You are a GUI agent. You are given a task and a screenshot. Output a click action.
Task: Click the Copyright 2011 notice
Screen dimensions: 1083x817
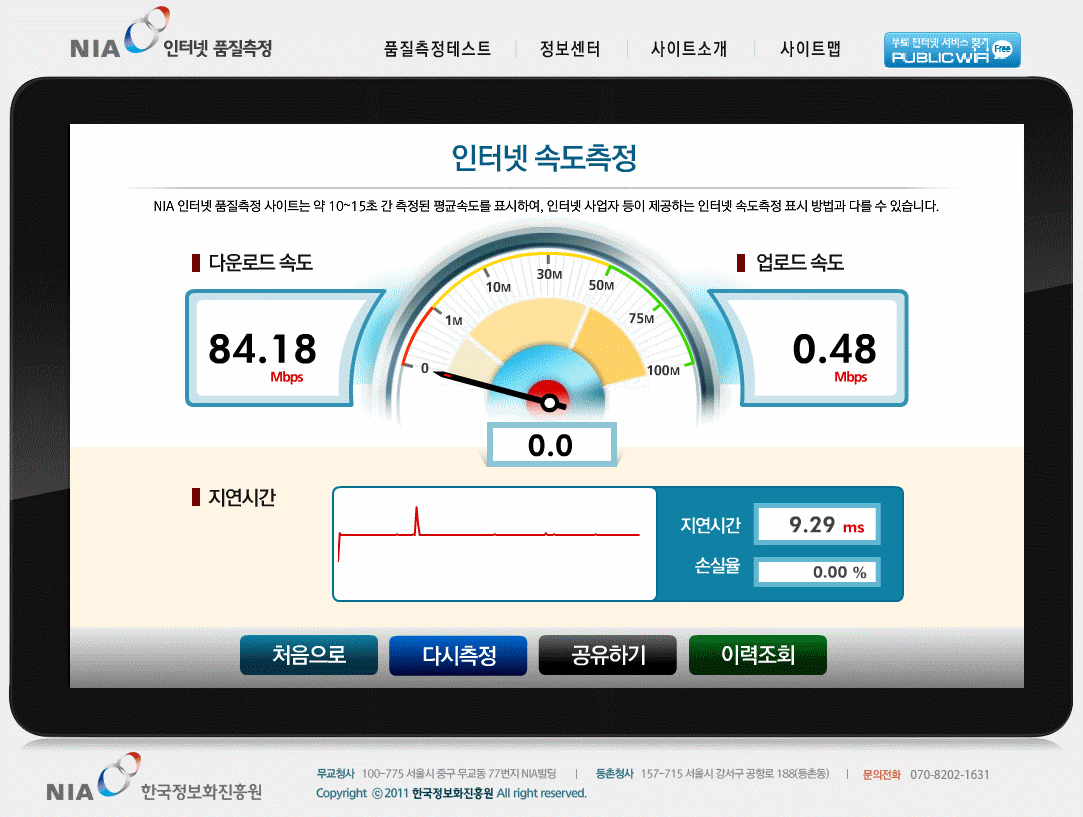pos(451,793)
